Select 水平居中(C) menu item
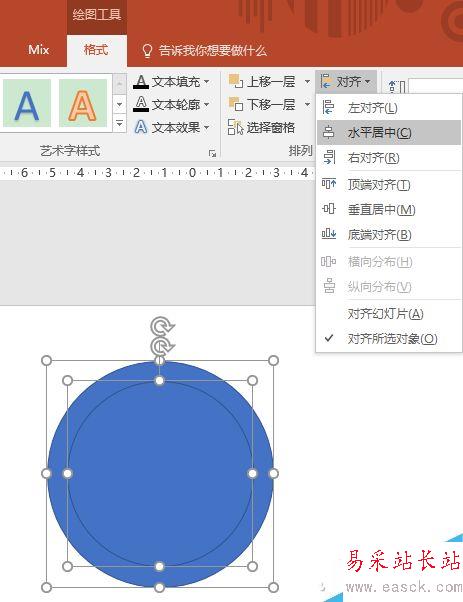Screen dimensions: 463x602 pos(389,132)
